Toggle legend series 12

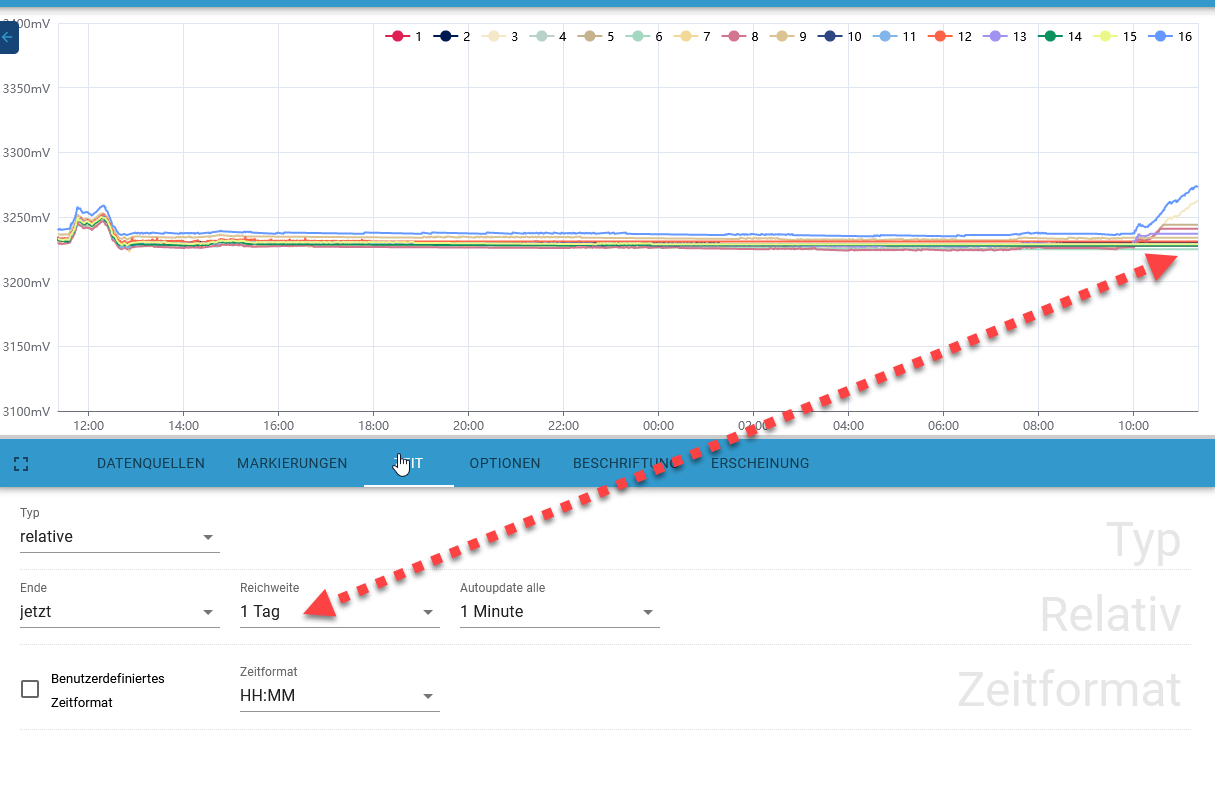(x=949, y=36)
